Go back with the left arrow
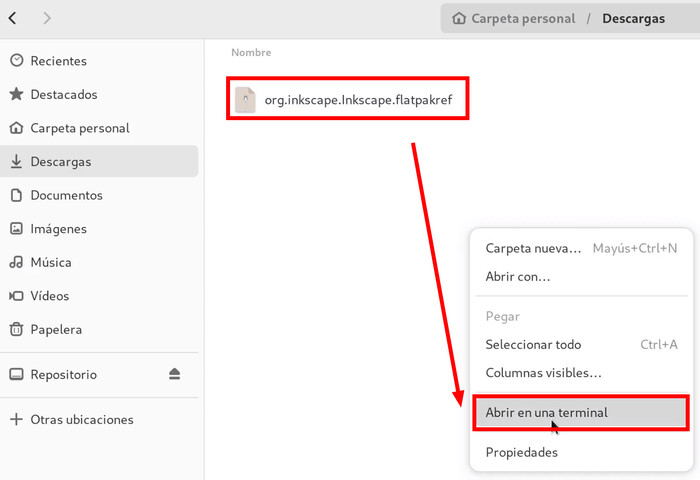Screen dimensions: 700x480 (12, 18)
